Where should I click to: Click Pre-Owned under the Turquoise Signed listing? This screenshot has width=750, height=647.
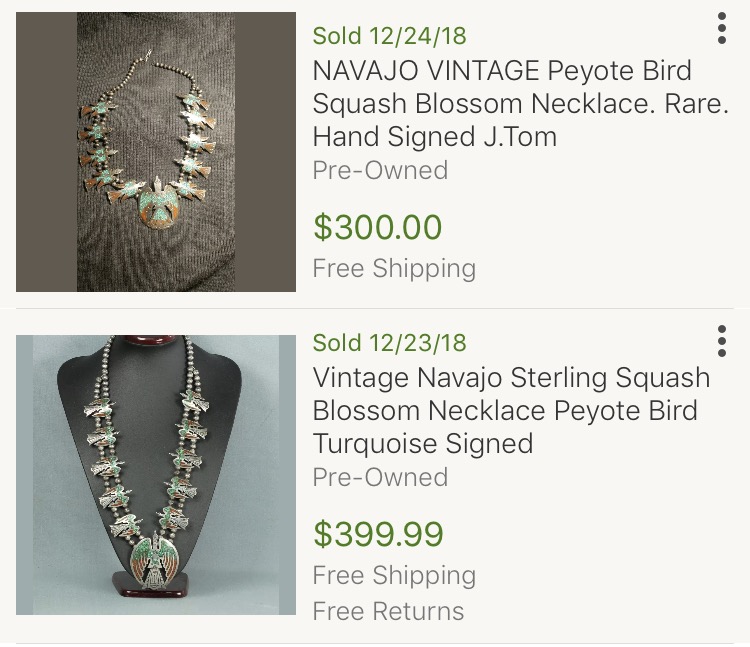pyautogui.click(x=380, y=477)
